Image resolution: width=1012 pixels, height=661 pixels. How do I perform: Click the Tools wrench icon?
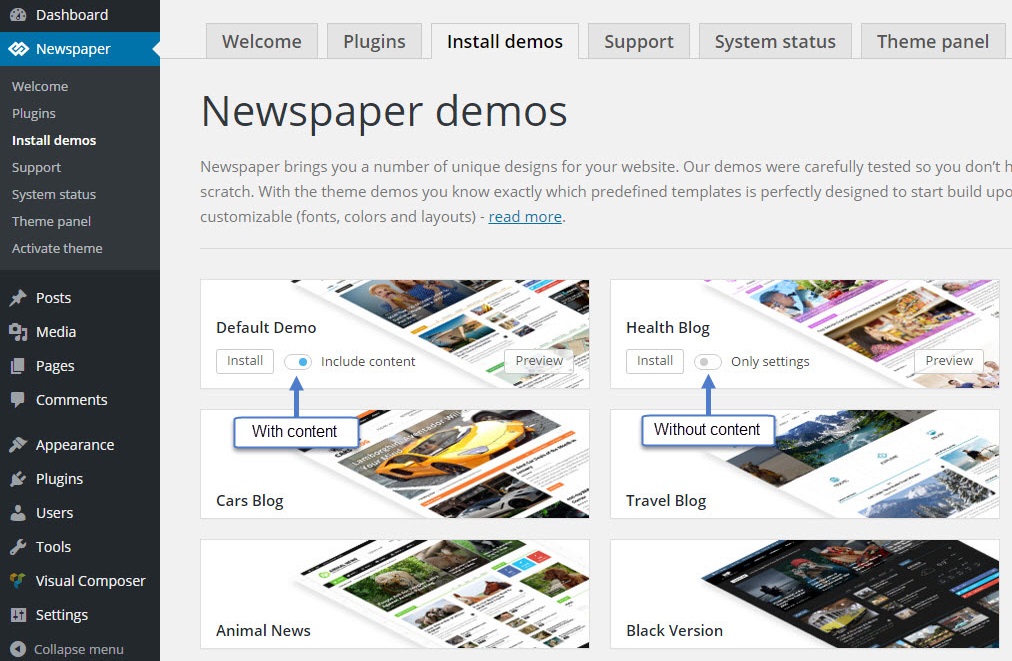pos(18,547)
